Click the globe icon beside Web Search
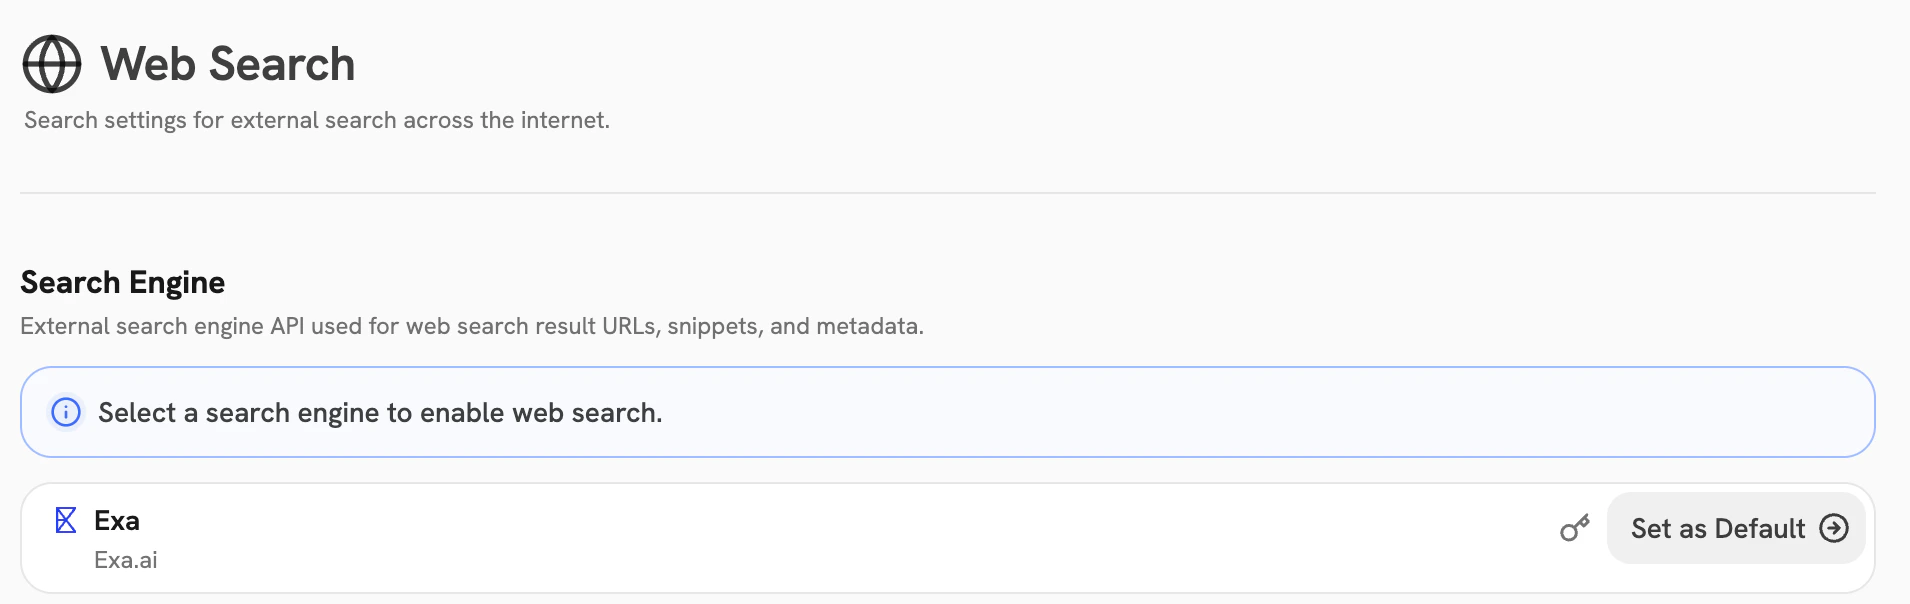The image size is (1910, 604). tap(50, 63)
